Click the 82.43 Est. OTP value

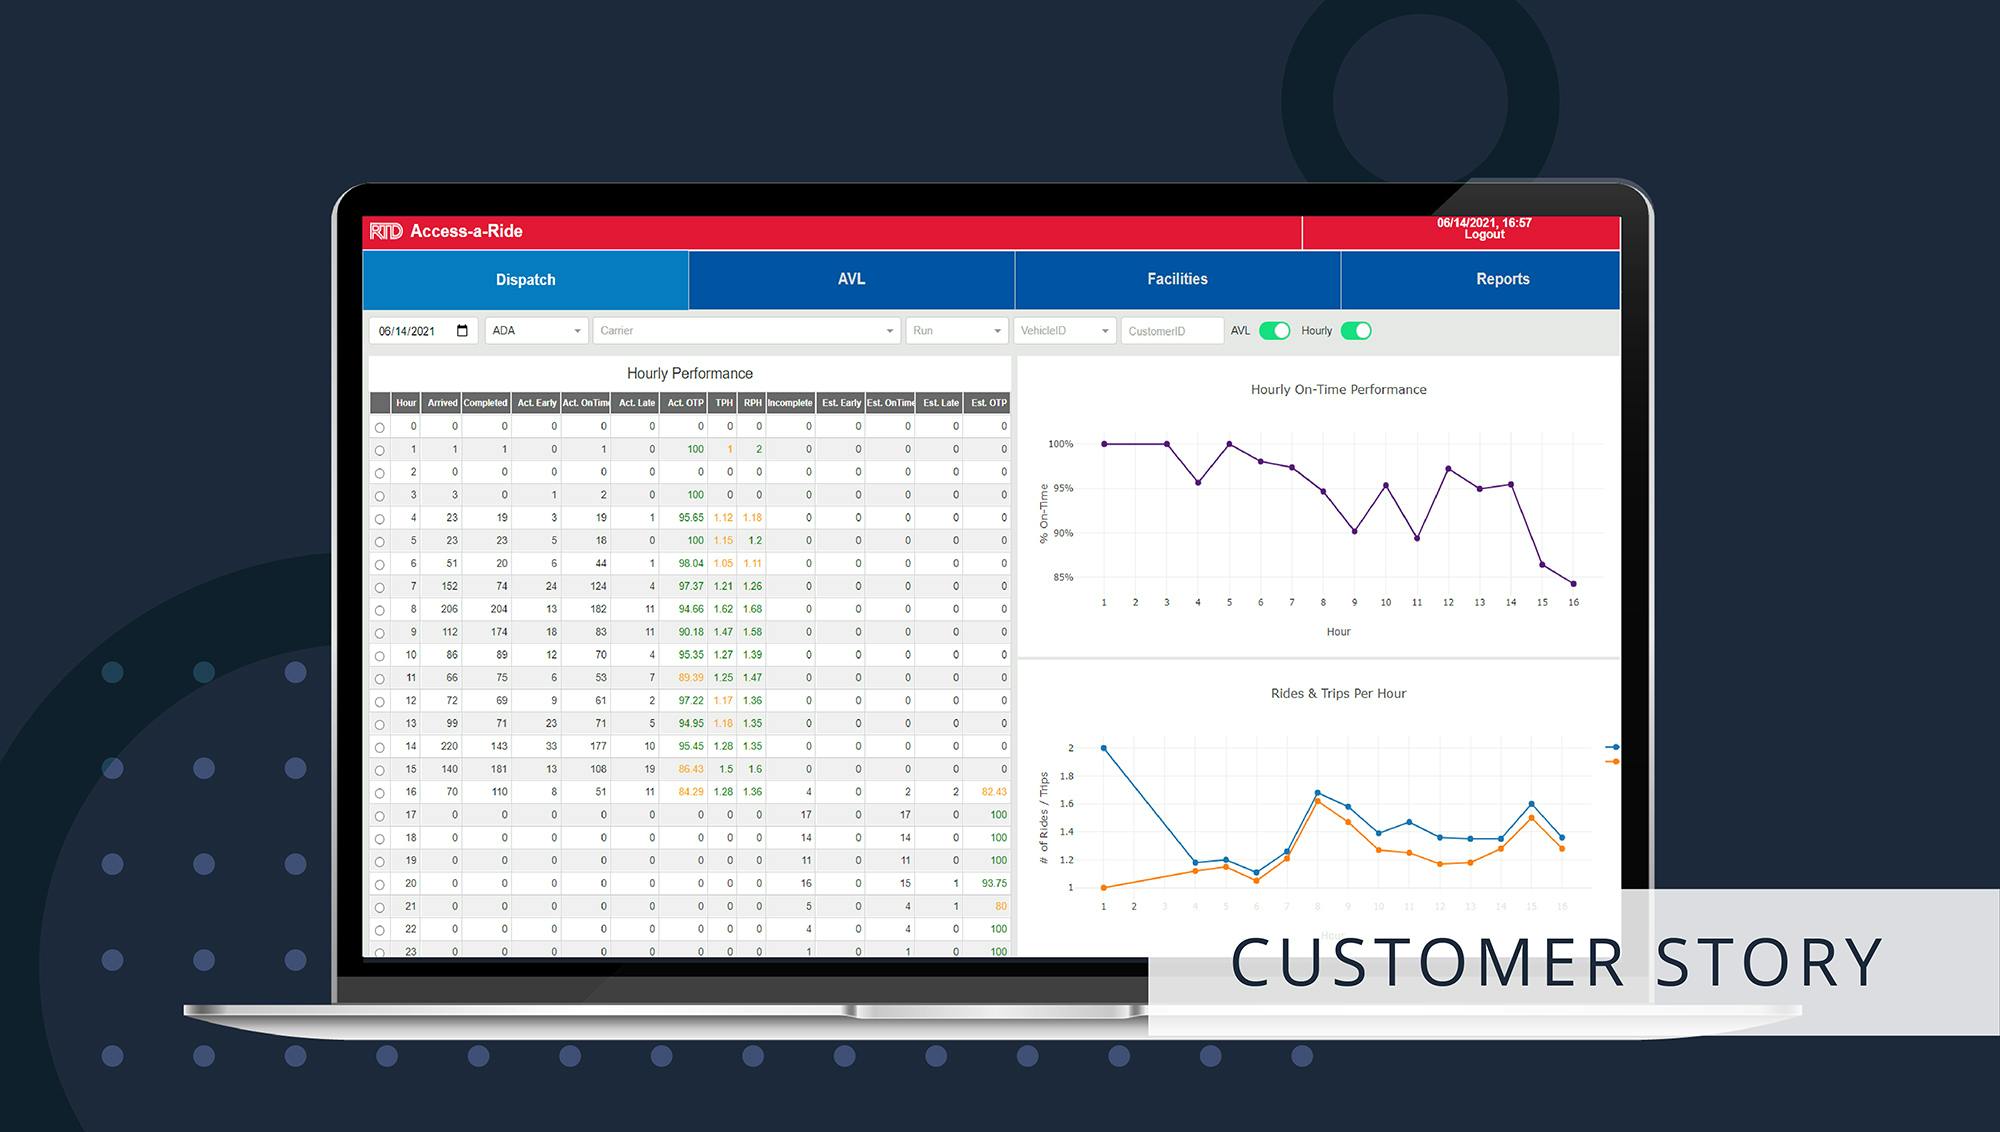click(x=994, y=792)
